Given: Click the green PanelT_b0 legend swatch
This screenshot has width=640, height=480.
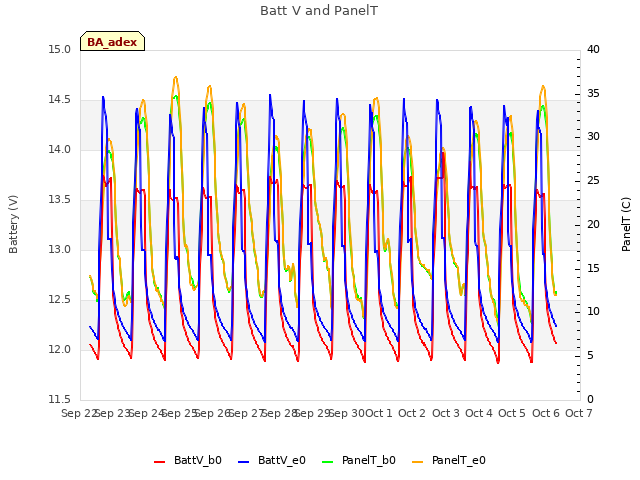Looking at the screenshot, I should (327, 462).
